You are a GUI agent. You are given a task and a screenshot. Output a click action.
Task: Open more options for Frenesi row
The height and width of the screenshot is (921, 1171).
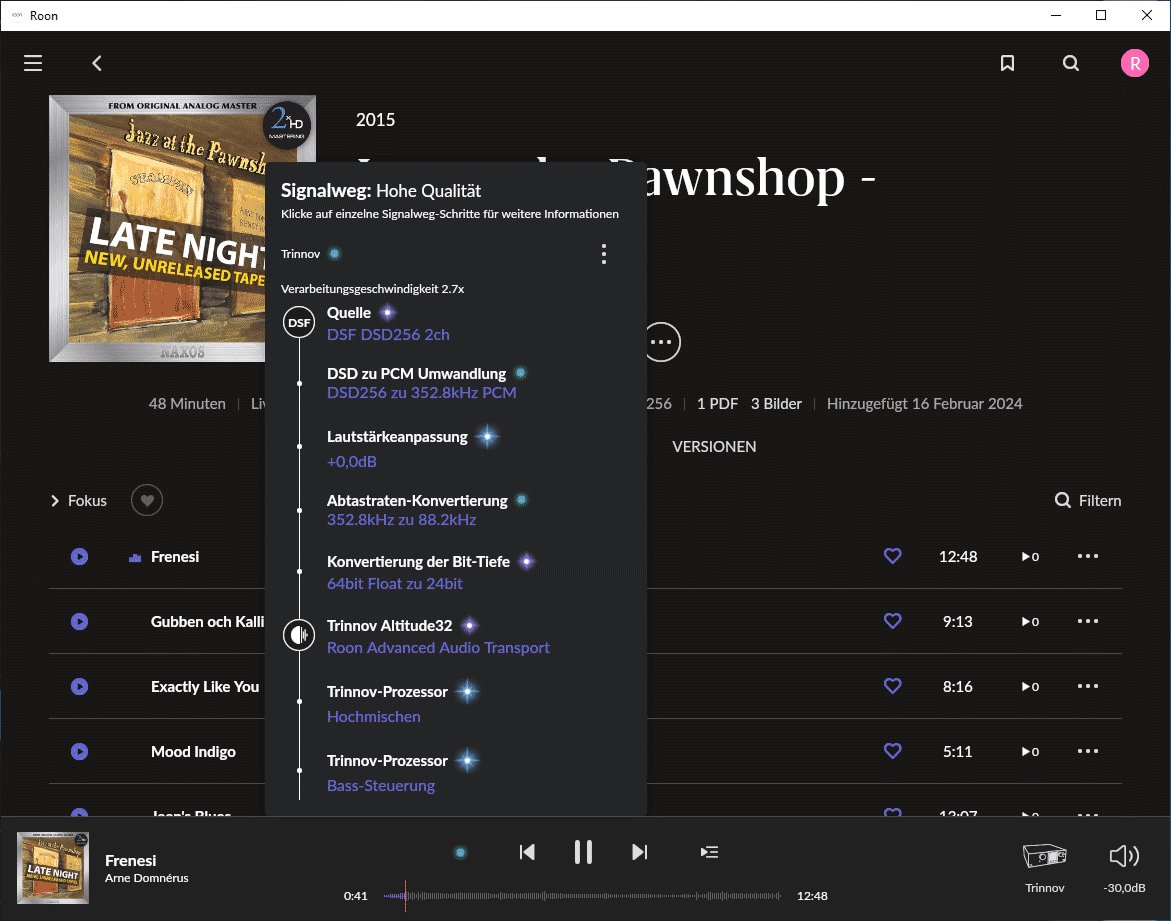pos(1087,556)
